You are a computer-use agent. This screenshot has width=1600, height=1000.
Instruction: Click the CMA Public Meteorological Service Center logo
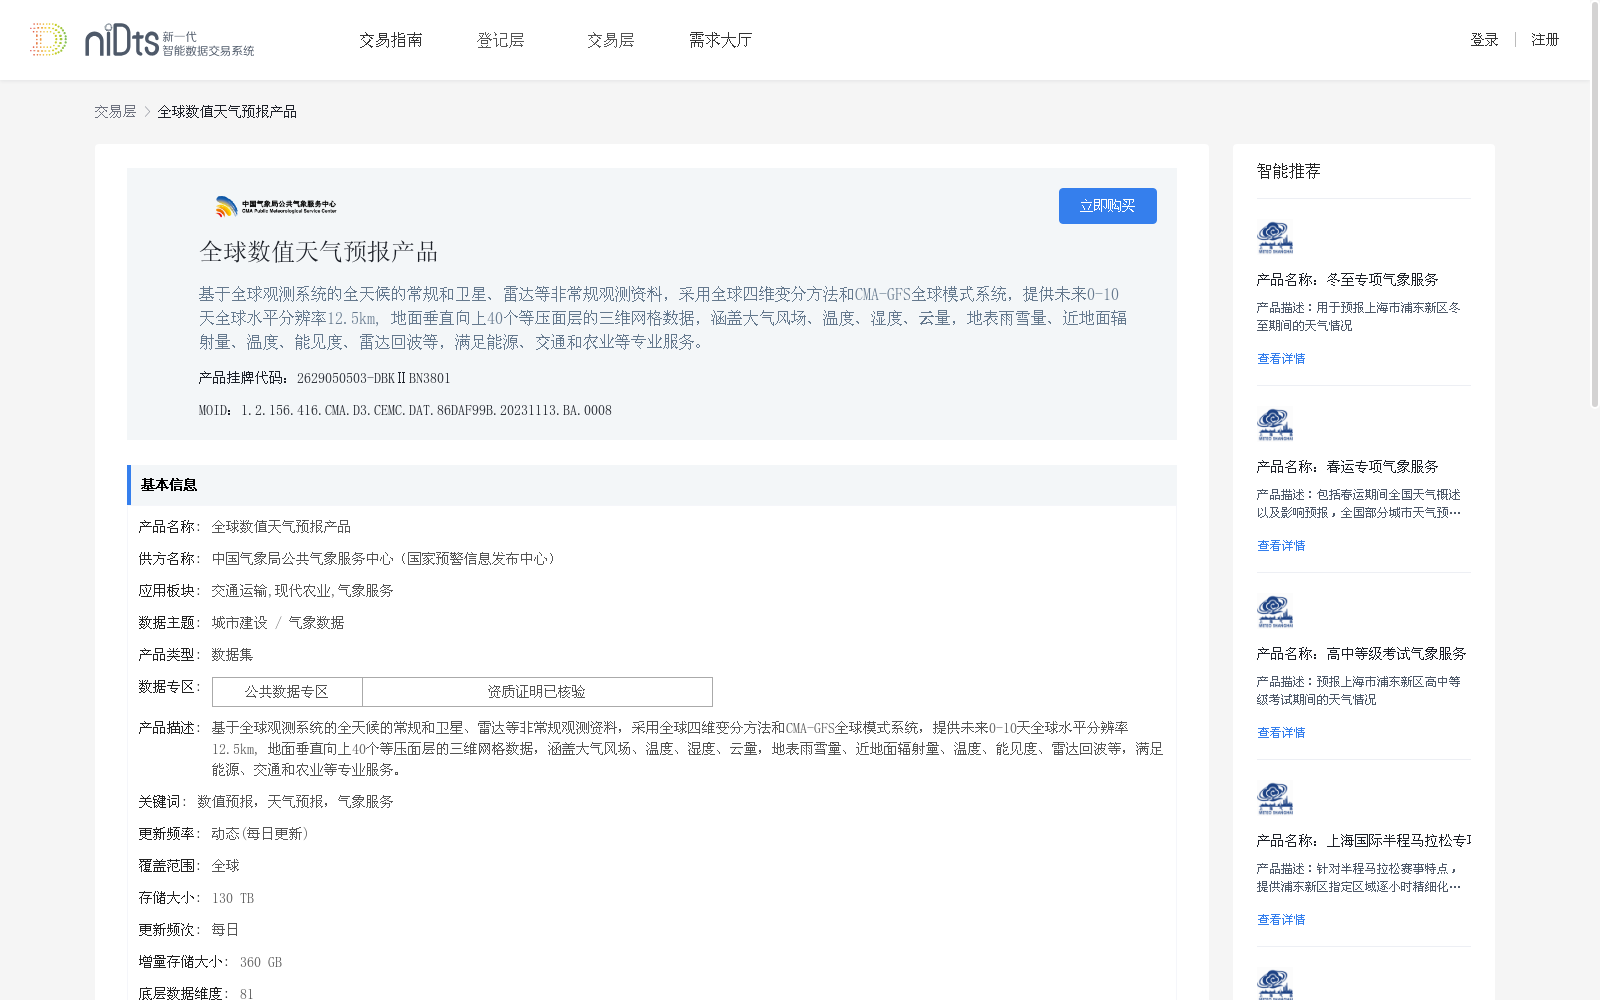pos(276,206)
